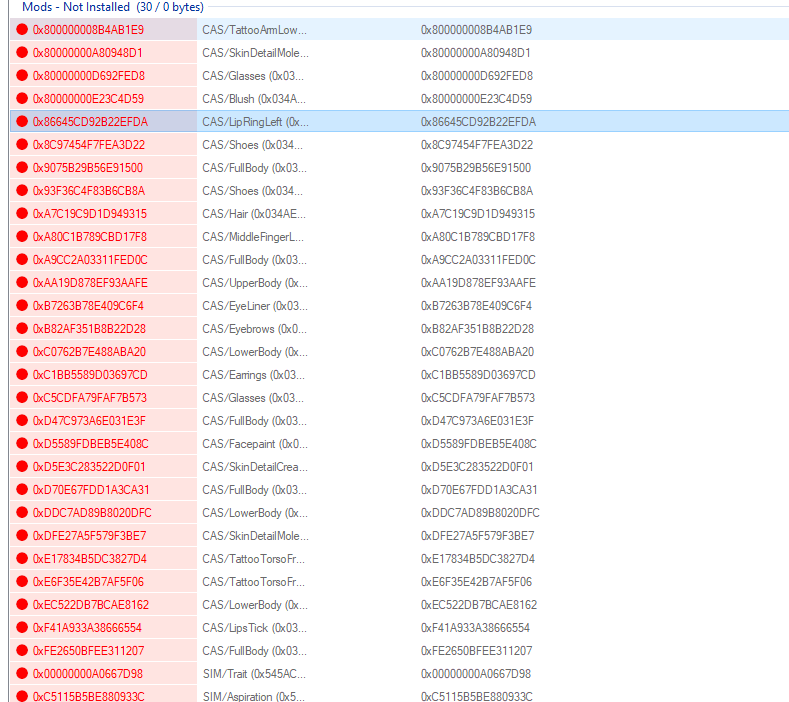
Task: Select red ID 0xE6F35E42B7AF5F06 in first column
Action: pyautogui.click(x=88, y=582)
